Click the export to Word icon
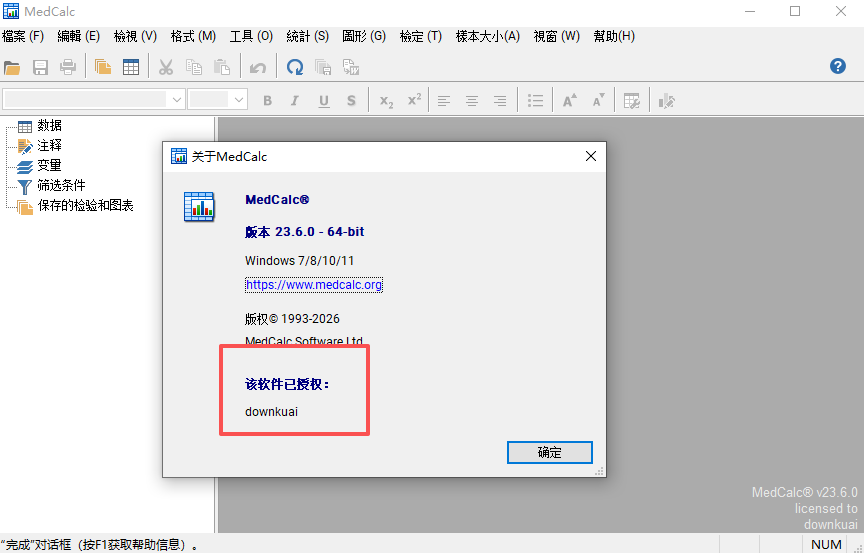Viewport: 864px width, 553px height. coord(351,68)
